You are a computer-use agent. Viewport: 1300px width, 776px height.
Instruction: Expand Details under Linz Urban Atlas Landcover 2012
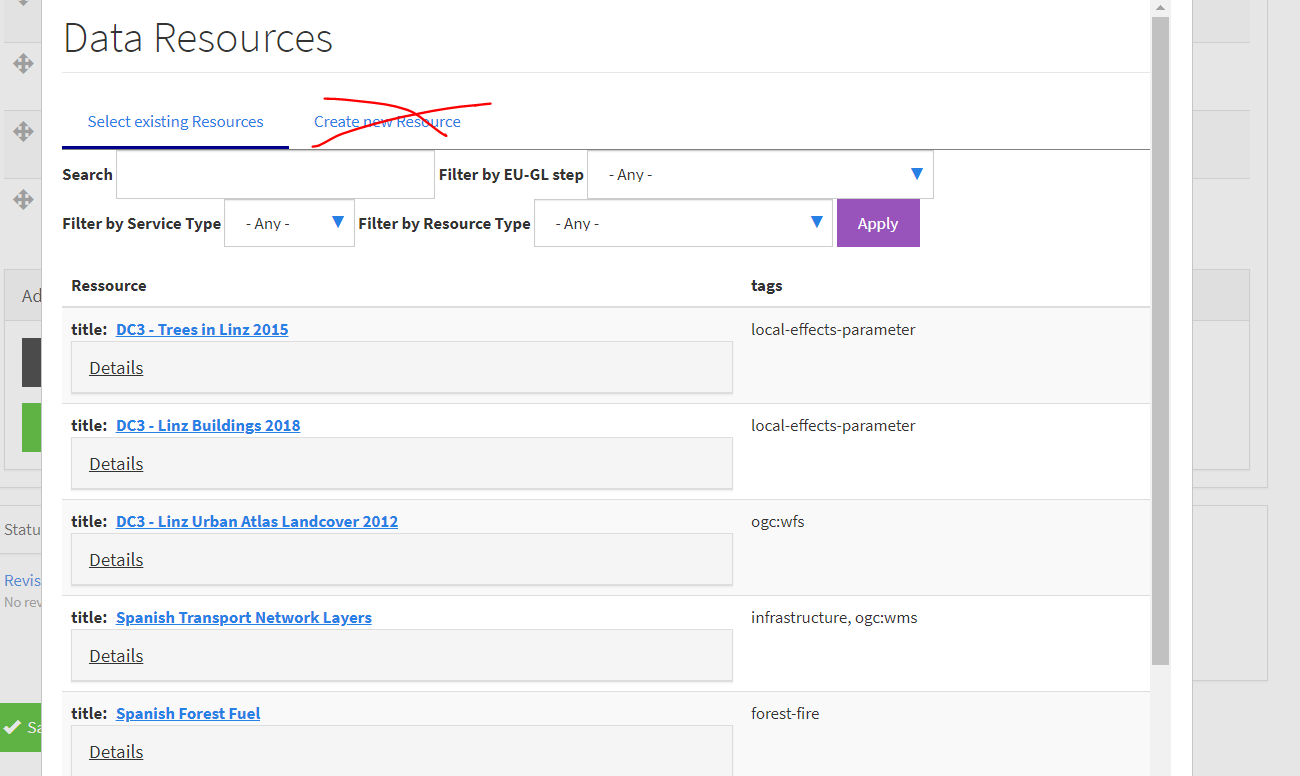tap(115, 559)
